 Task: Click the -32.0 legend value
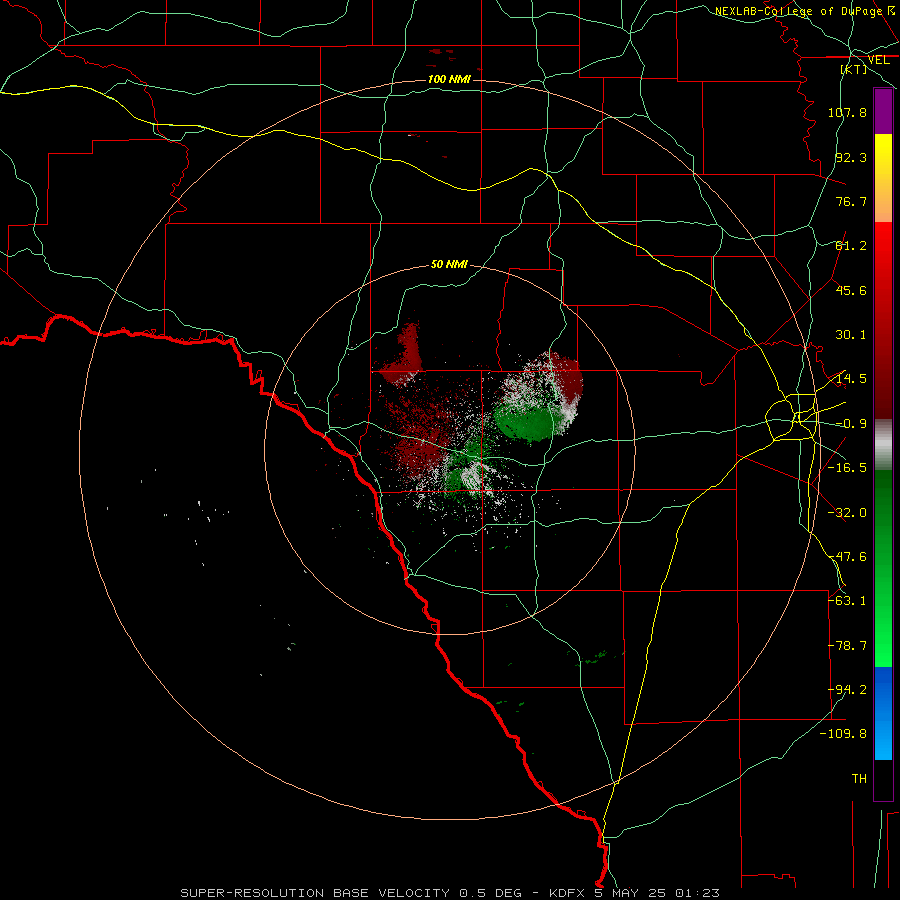(x=847, y=513)
